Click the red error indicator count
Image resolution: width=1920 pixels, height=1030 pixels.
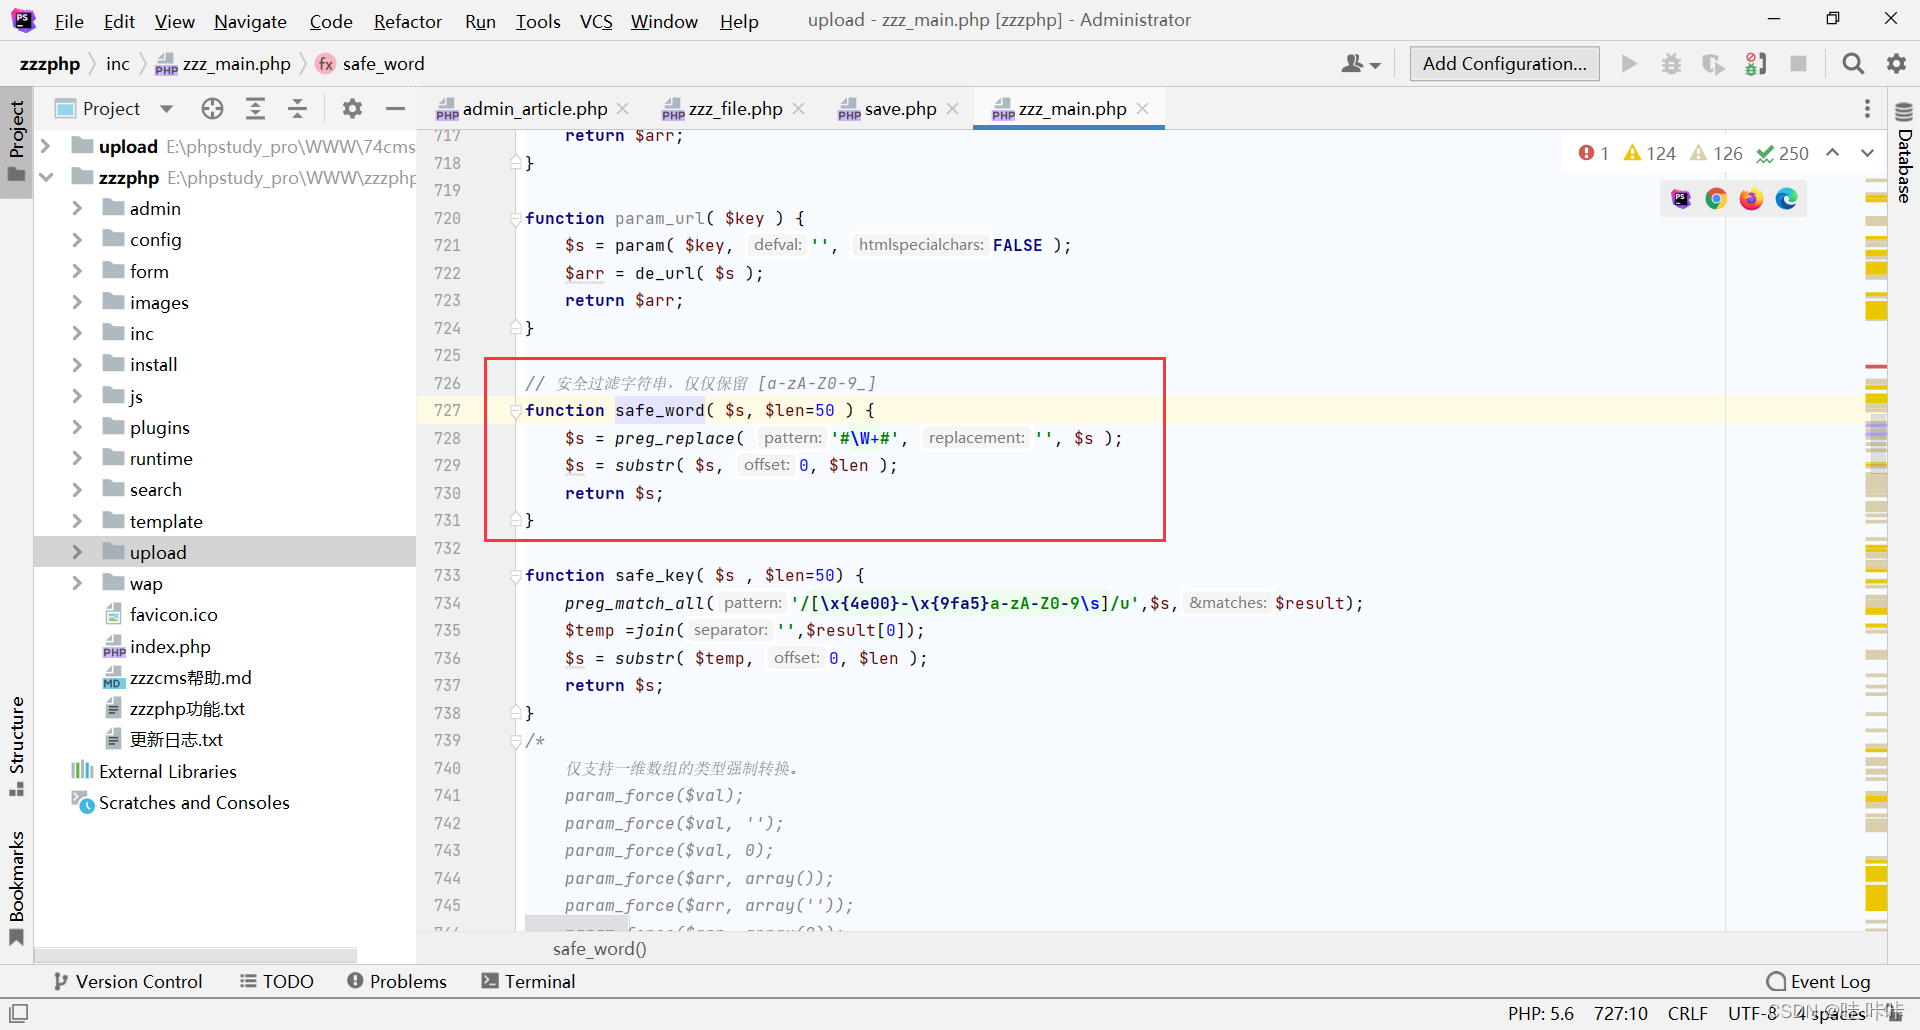(x=1593, y=153)
